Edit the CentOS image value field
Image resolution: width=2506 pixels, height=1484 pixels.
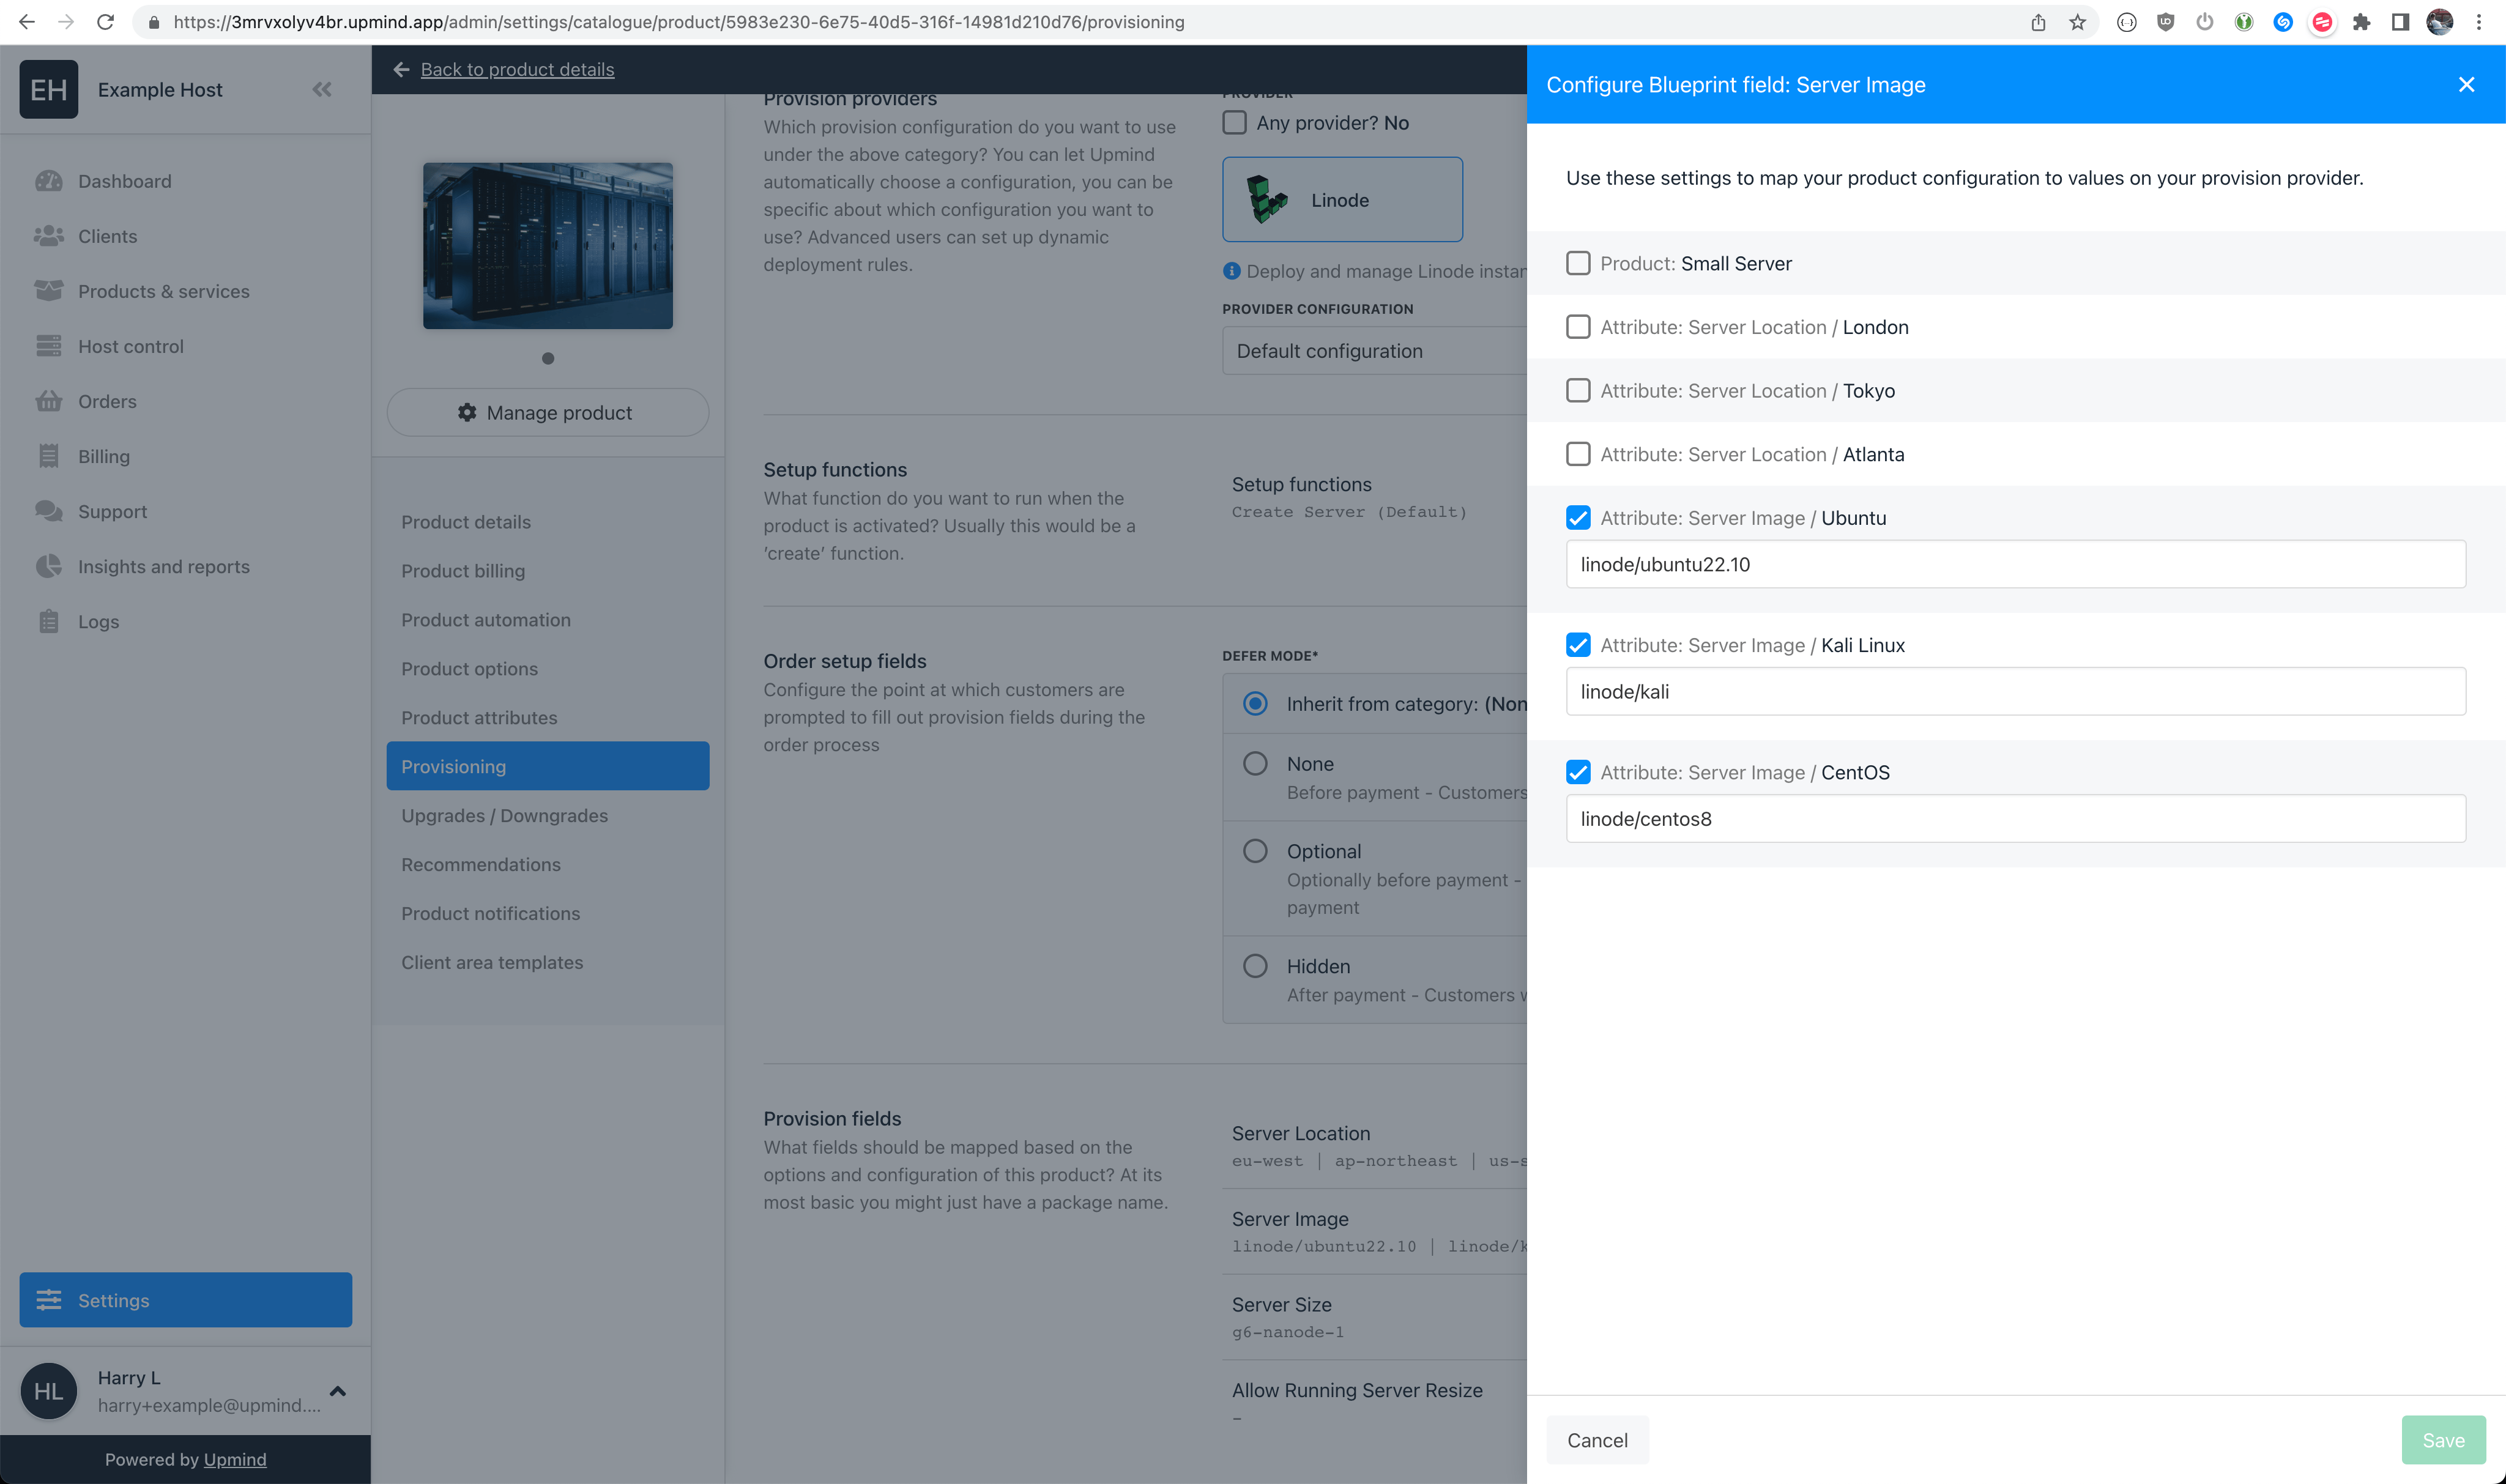pos(2015,818)
